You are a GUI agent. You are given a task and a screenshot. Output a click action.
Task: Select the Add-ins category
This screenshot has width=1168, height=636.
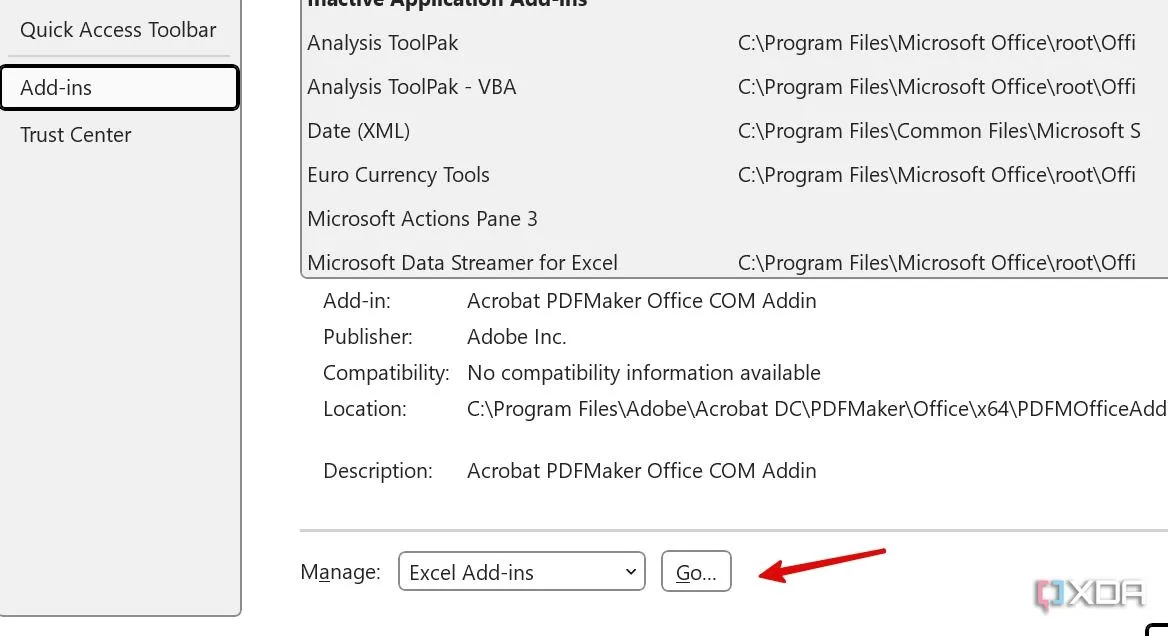119,88
